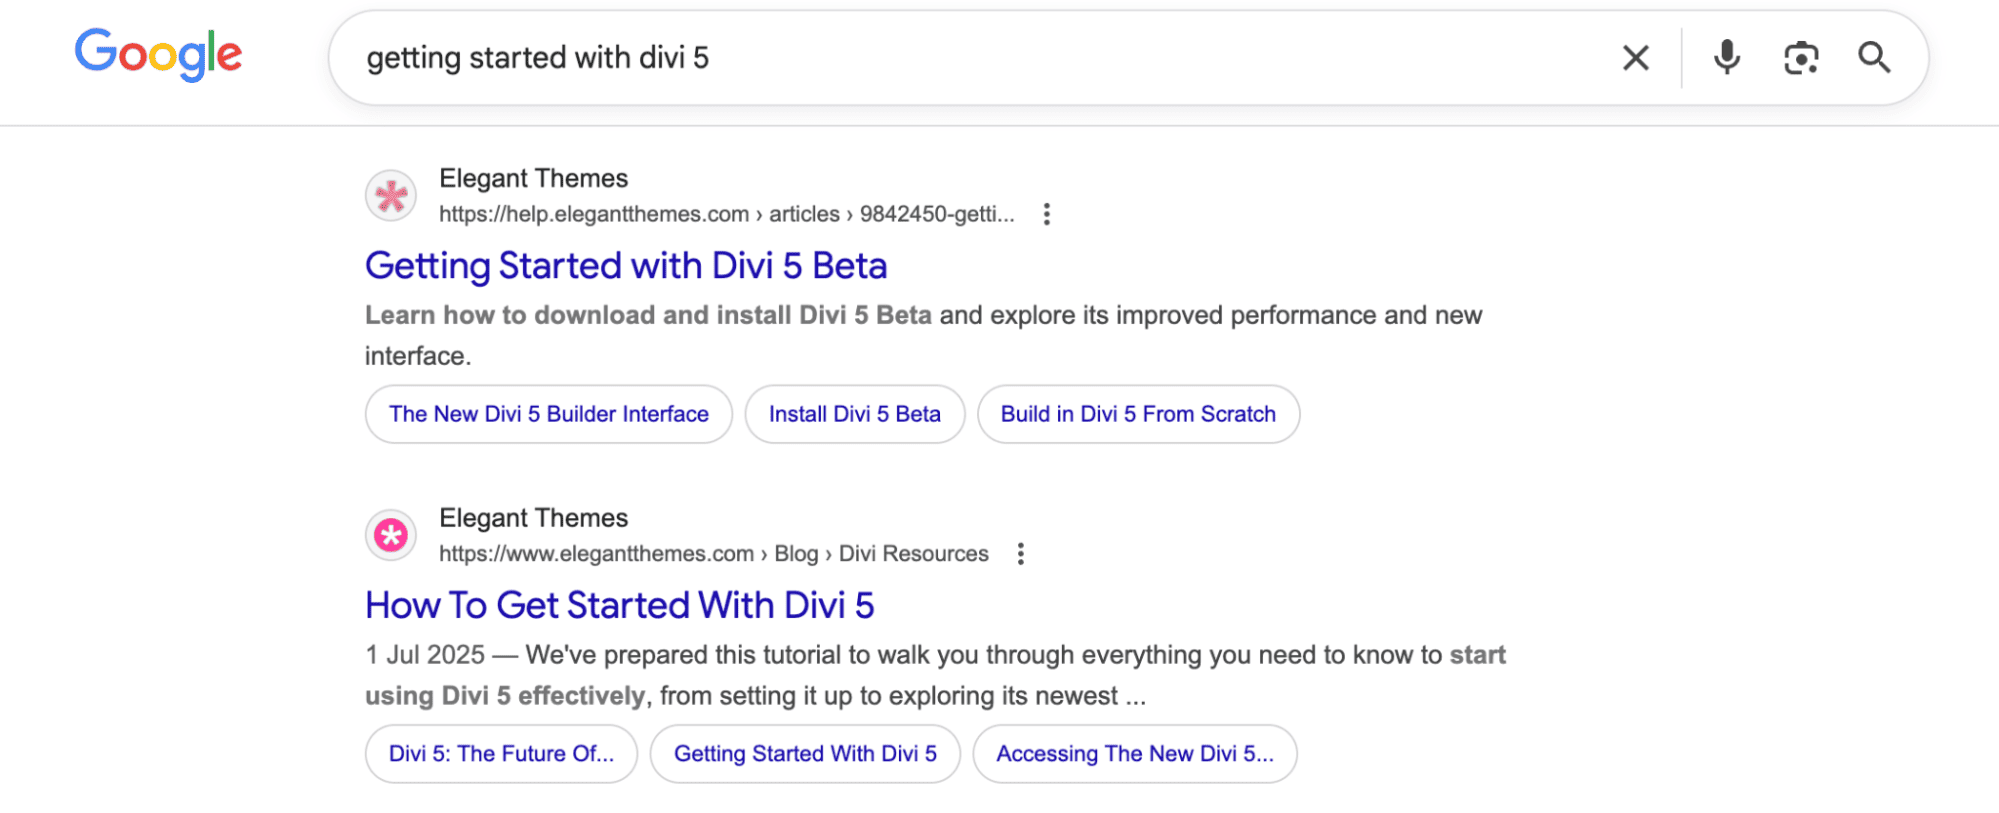Screen dimensions: 1999x813
Task: Click the www.elegantthemes.com Blog breadcrumb URL
Action: (x=714, y=554)
